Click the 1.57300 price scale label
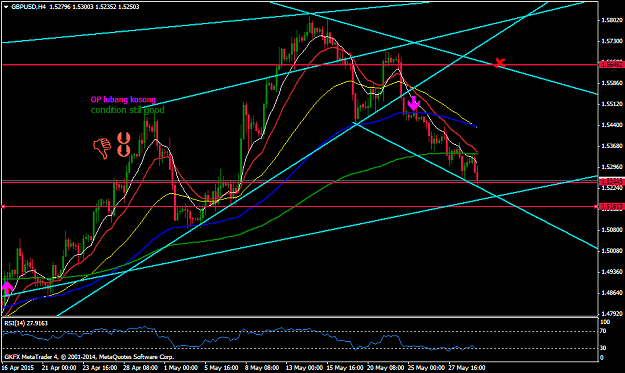 611,41
